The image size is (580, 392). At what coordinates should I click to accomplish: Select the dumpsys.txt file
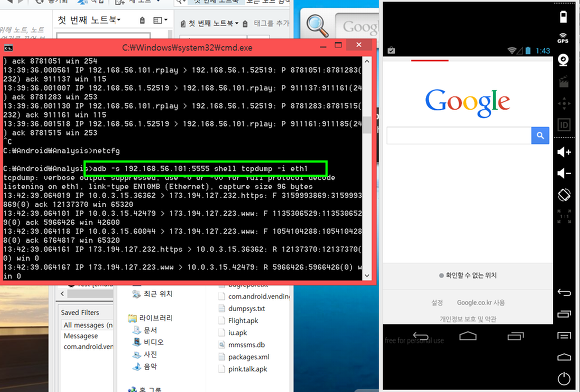pos(242,308)
